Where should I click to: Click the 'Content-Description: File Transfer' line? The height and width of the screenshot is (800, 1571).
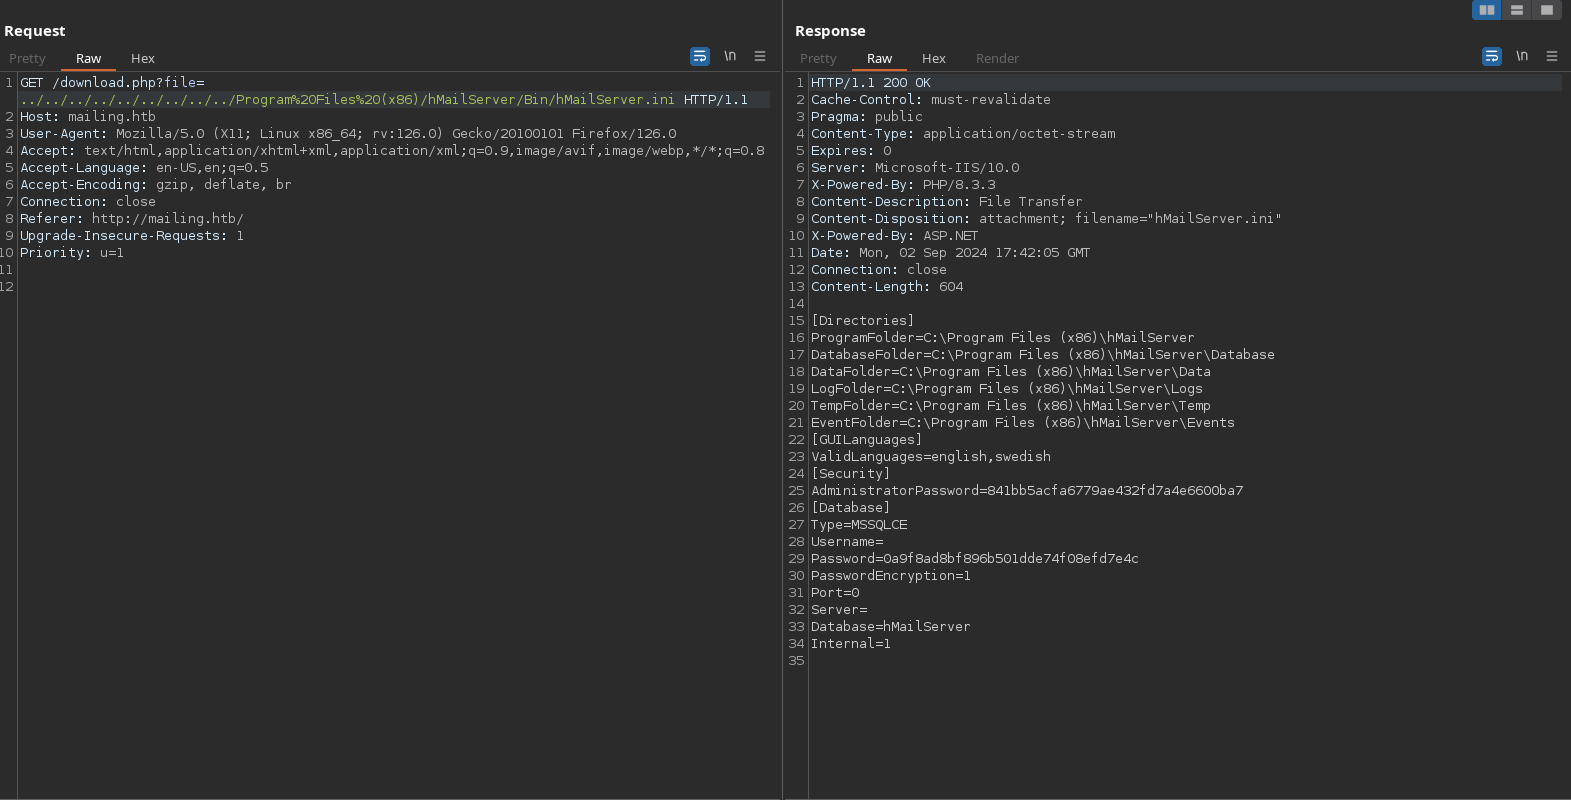tap(947, 202)
